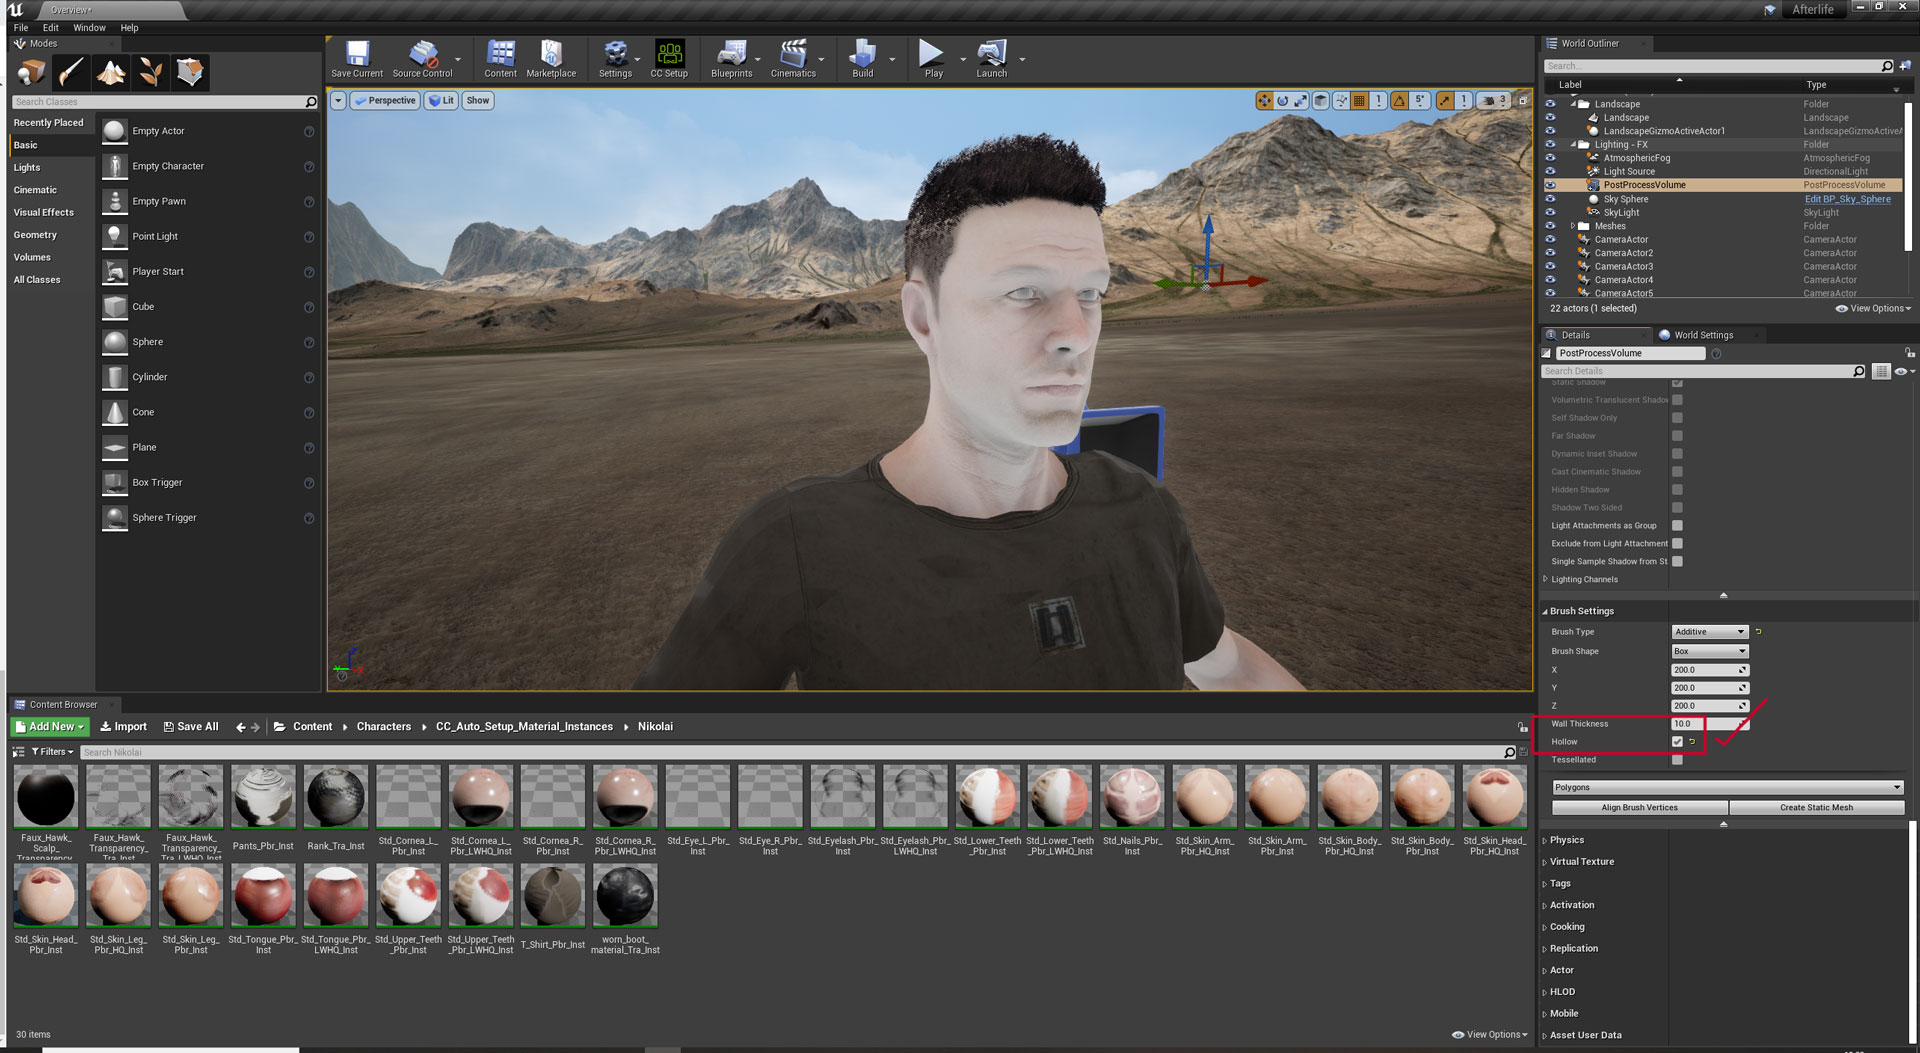Toggle visibility of CameraActor2 in outliner
The image size is (1920, 1053).
pos(1550,253)
